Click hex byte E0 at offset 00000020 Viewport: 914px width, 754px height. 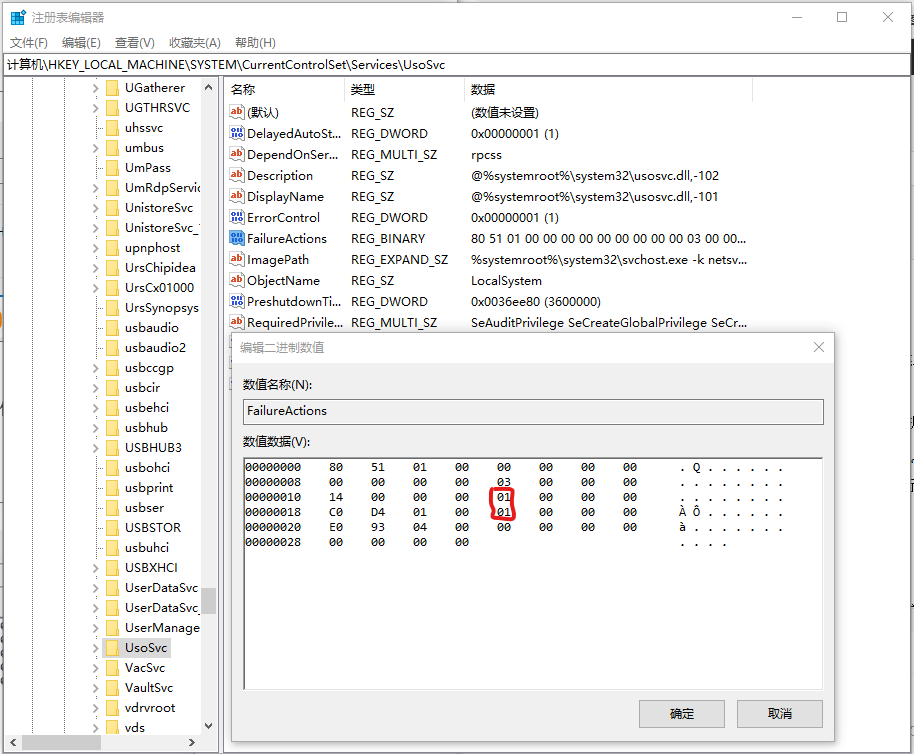click(x=336, y=527)
